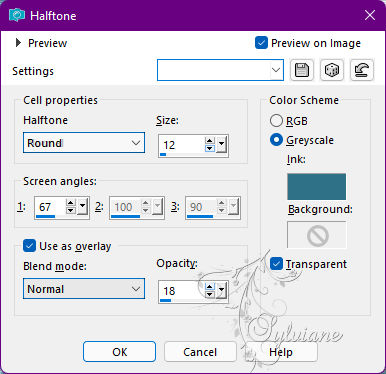Viewport: 386px width, 374px height.
Task: Open the Size slider popup arrow
Action: (222, 145)
